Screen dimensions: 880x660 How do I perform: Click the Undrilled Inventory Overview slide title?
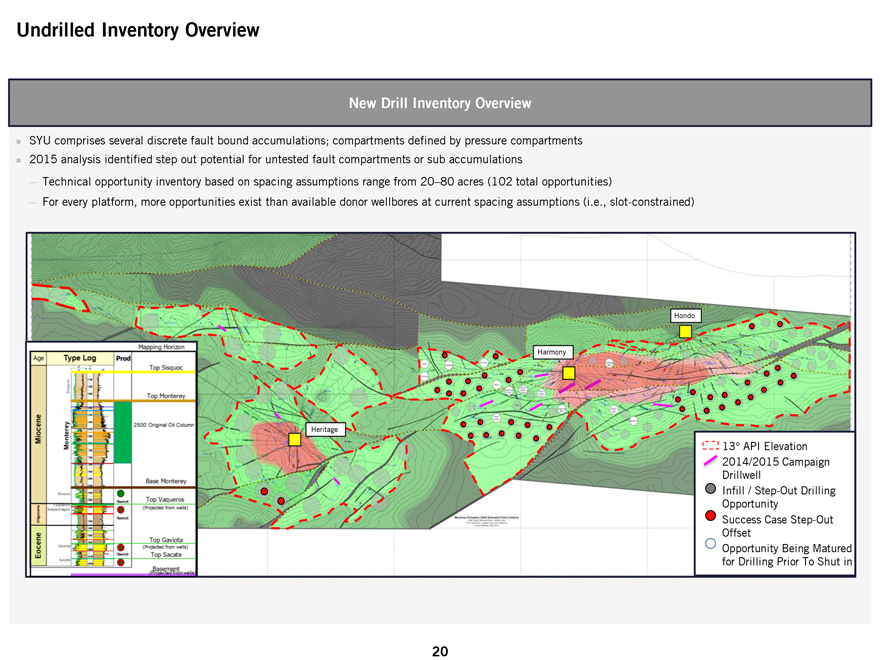coord(138,31)
